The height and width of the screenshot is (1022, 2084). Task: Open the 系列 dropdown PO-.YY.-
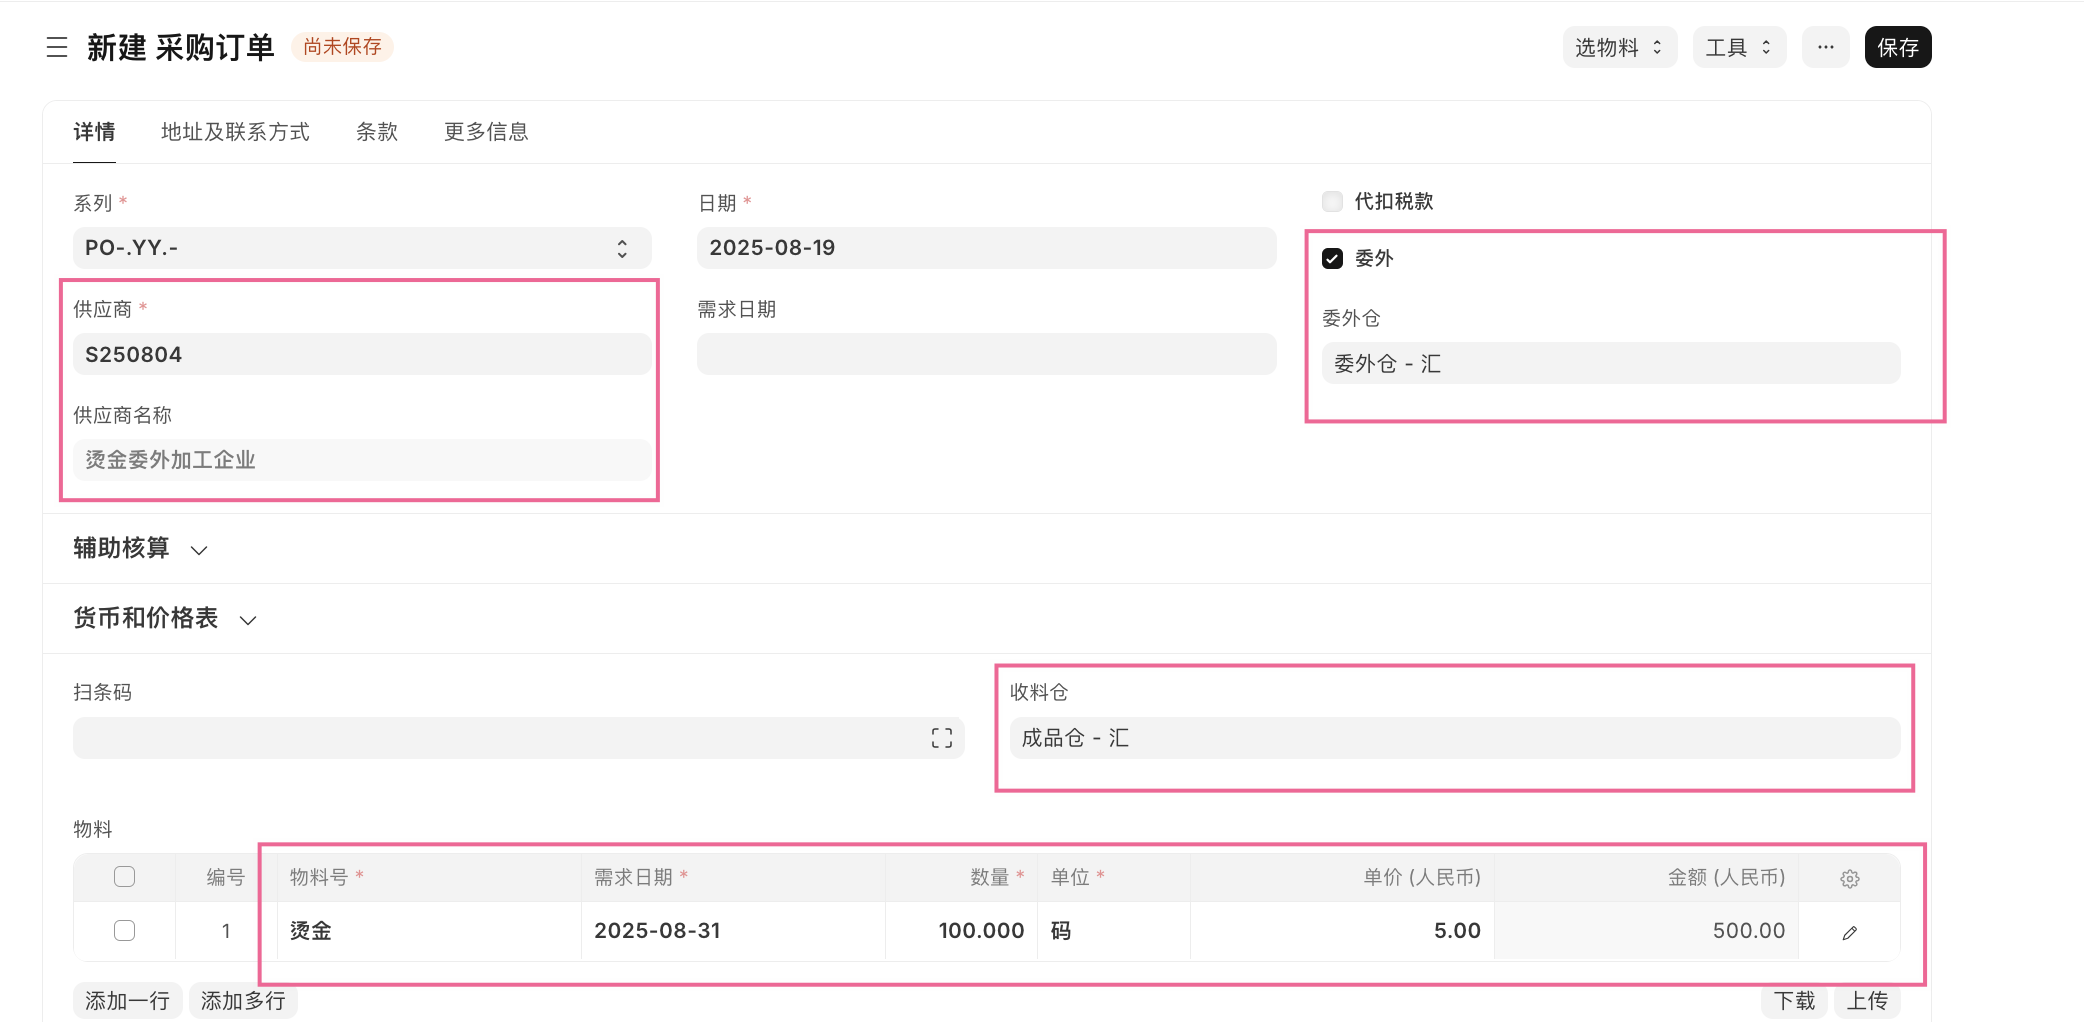(361, 248)
